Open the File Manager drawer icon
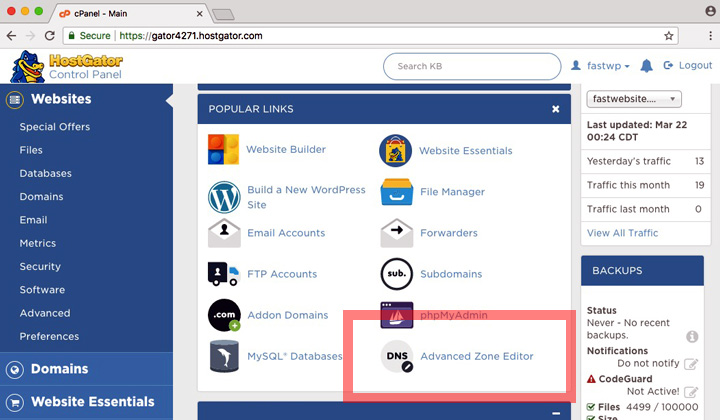The image size is (720, 420). [x=397, y=192]
